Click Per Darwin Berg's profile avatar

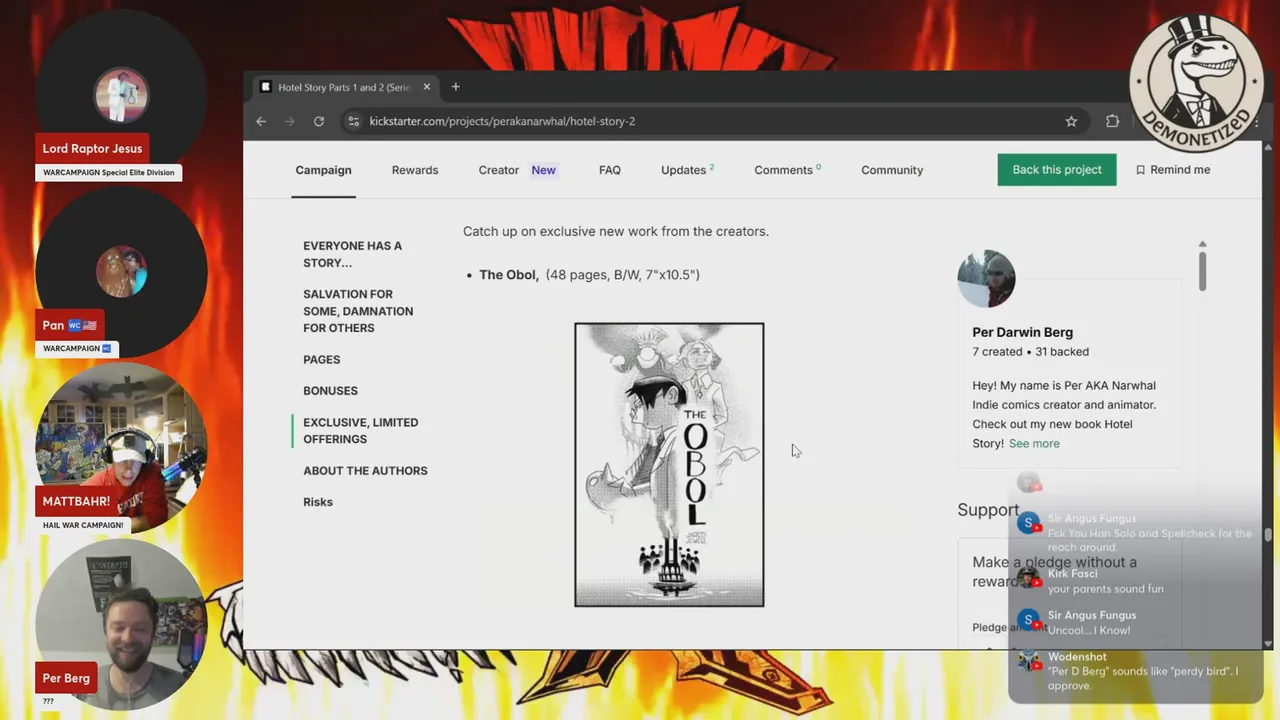tap(986, 278)
